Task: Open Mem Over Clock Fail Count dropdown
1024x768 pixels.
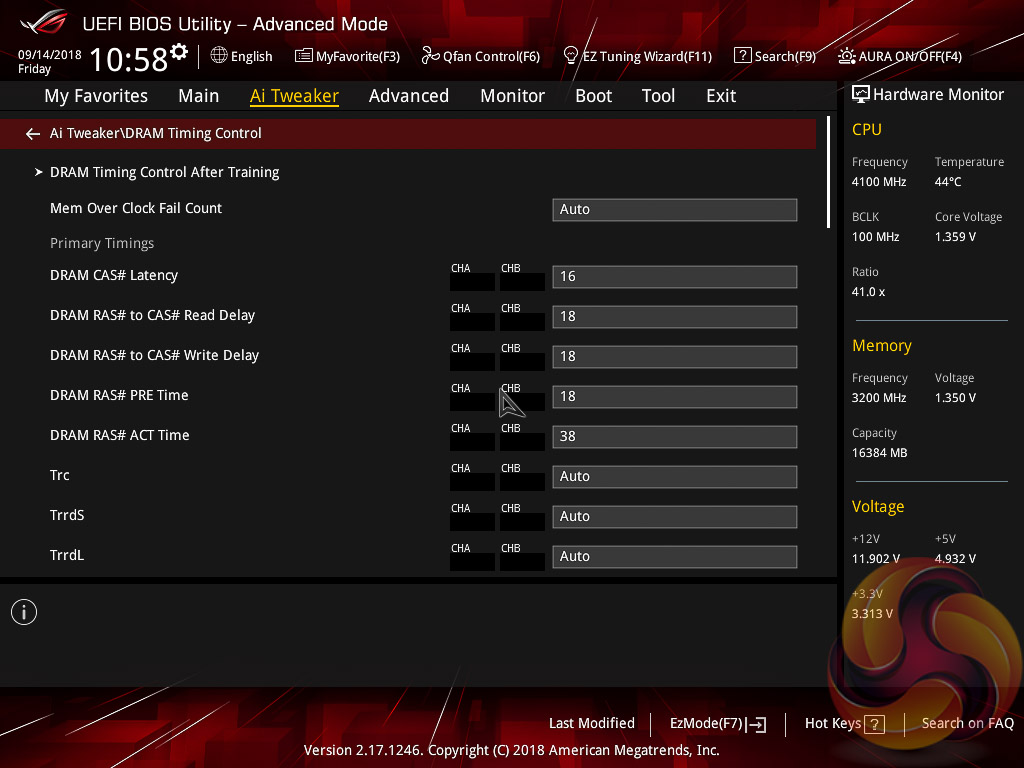Action: tap(675, 210)
